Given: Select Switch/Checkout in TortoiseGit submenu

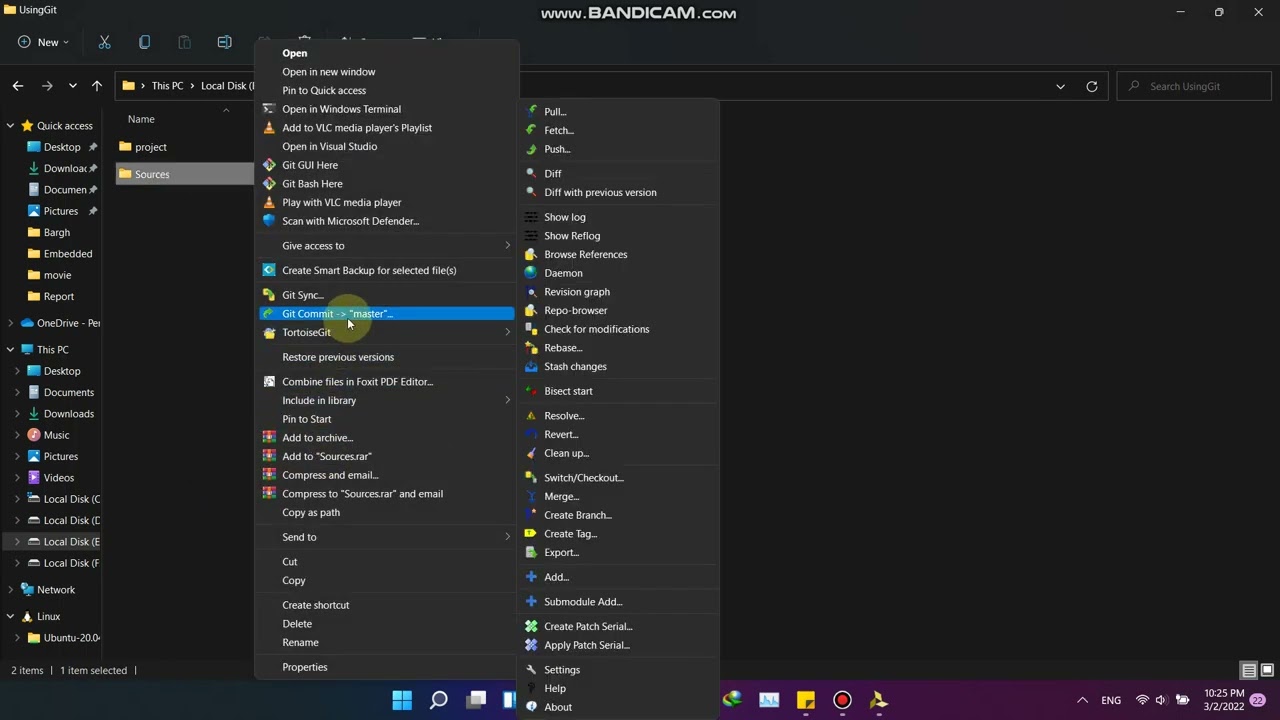Looking at the screenshot, I should [x=618, y=478].
